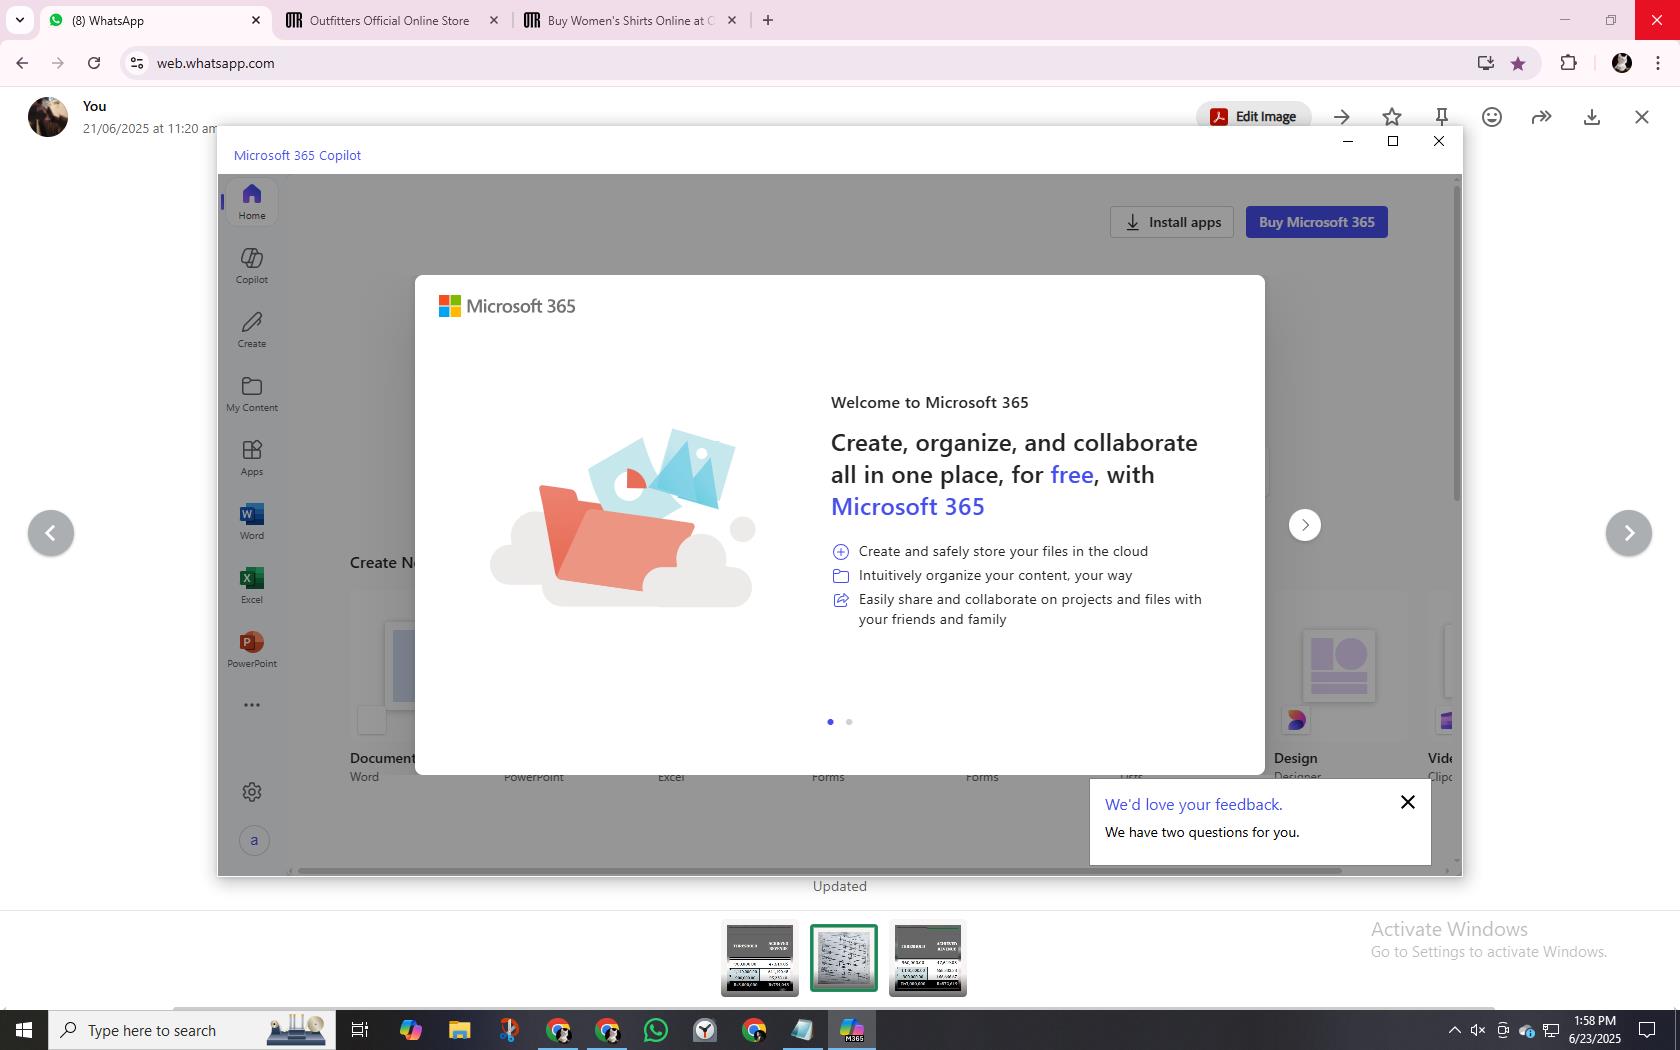Image resolution: width=1680 pixels, height=1050 pixels.
Task: Click the muted volume tray icon
Action: click(1479, 1030)
